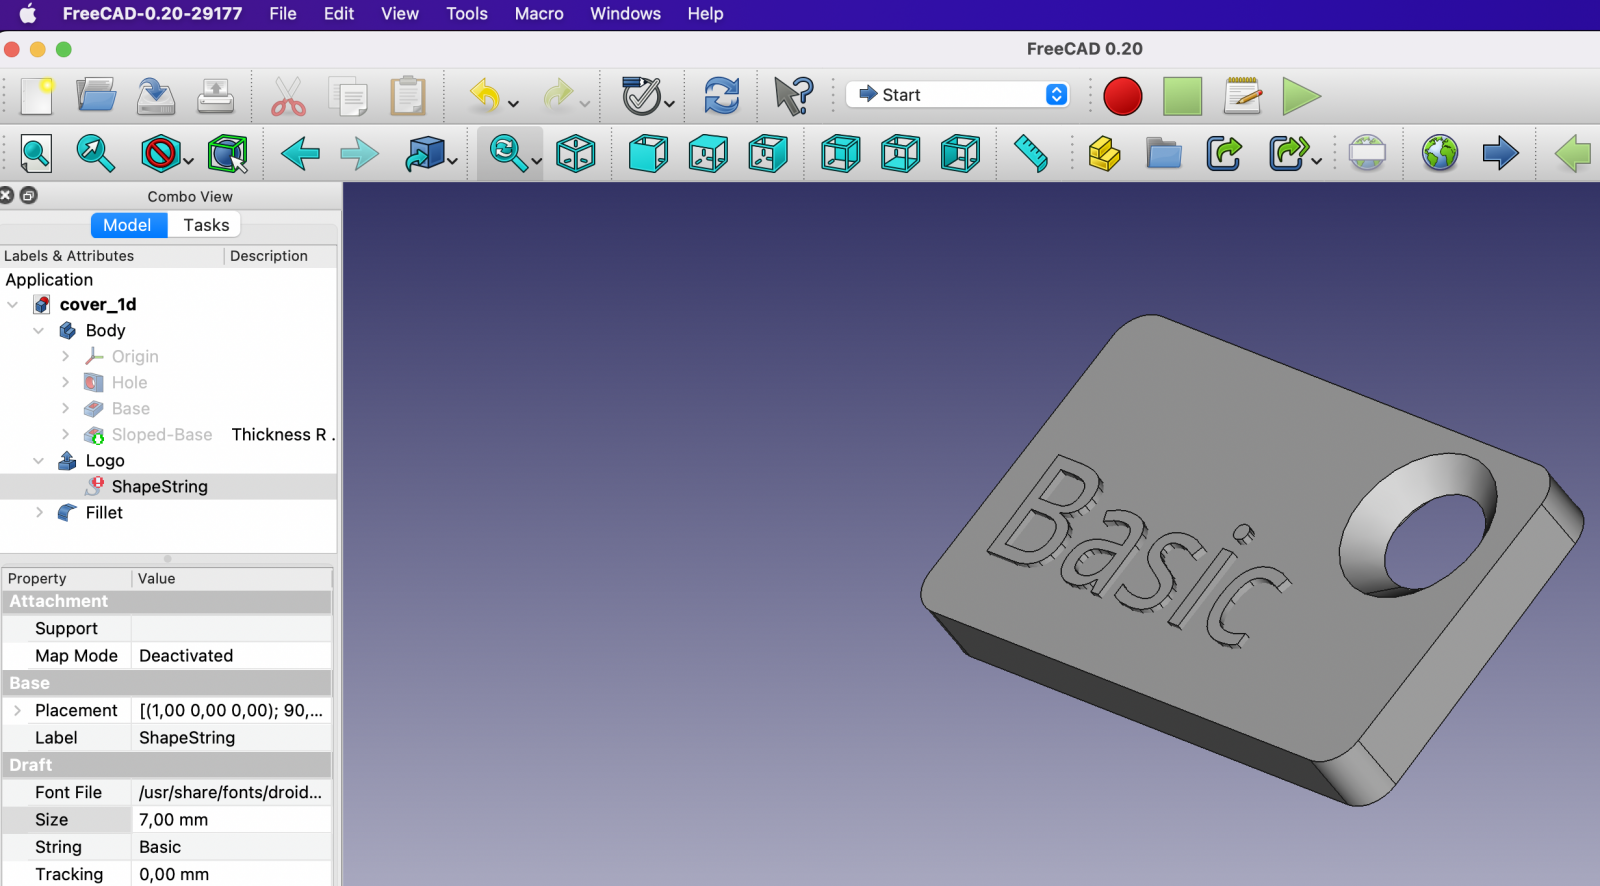Click the String value field Basic
1600x886 pixels.
click(232, 847)
